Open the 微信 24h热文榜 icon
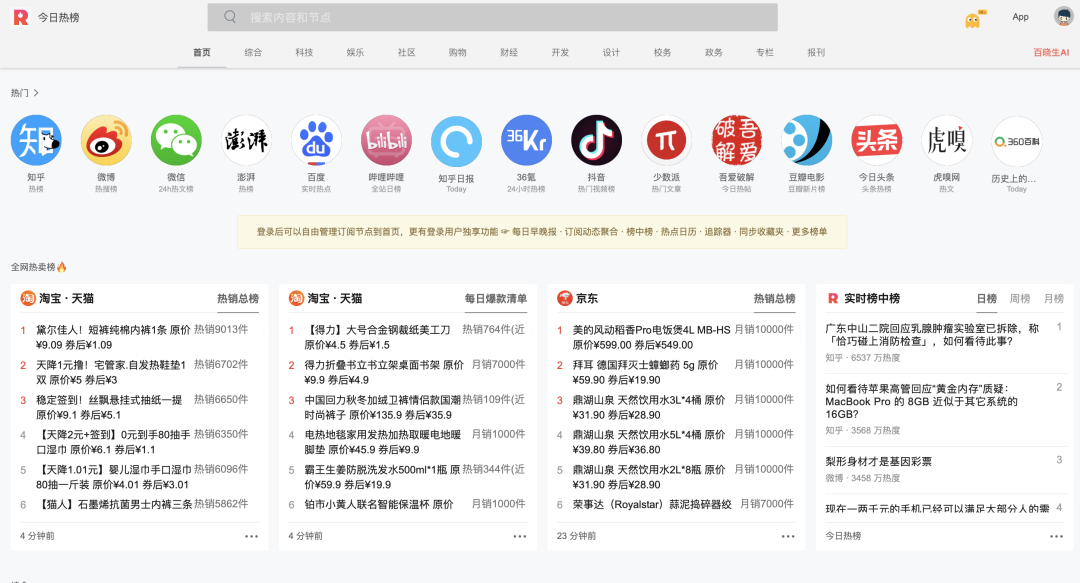The width and height of the screenshot is (1080, 583). (176, 140)
